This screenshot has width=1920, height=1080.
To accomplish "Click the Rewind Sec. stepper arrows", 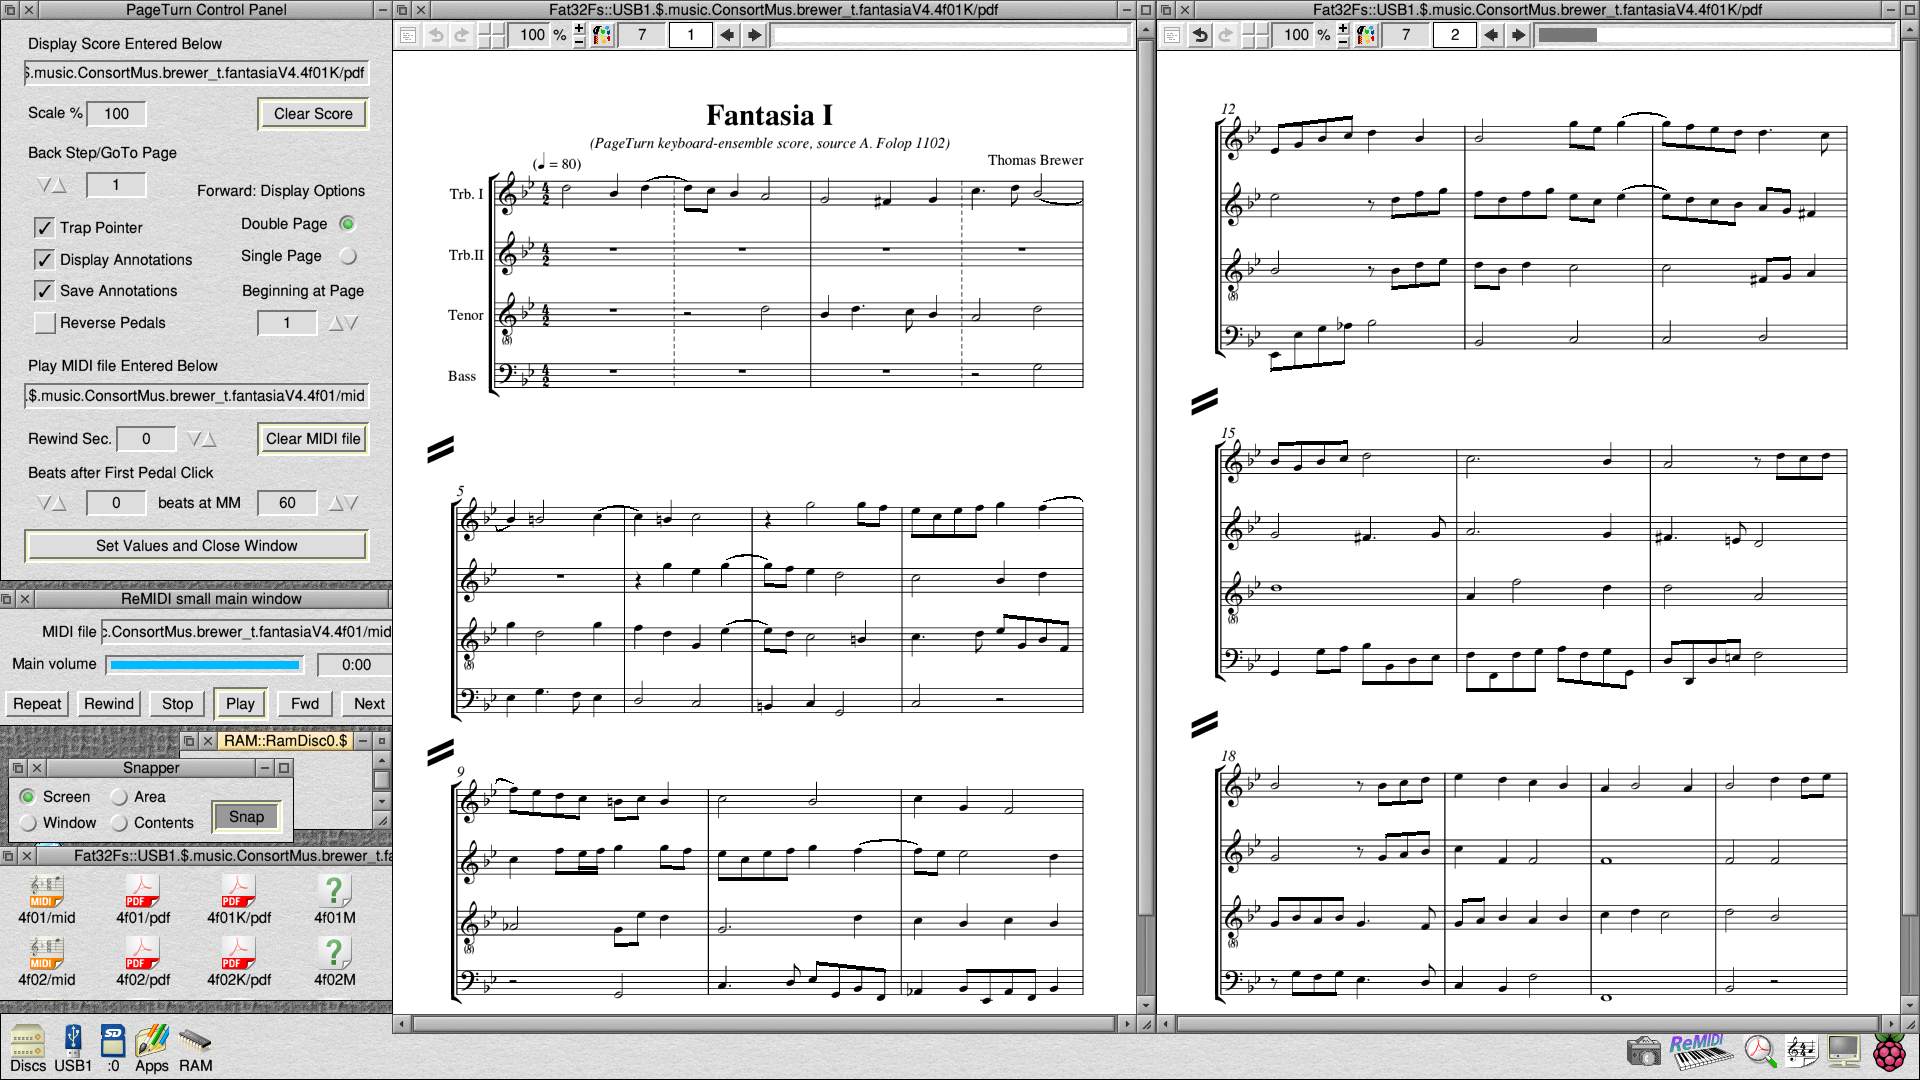I will coord(201,439).
